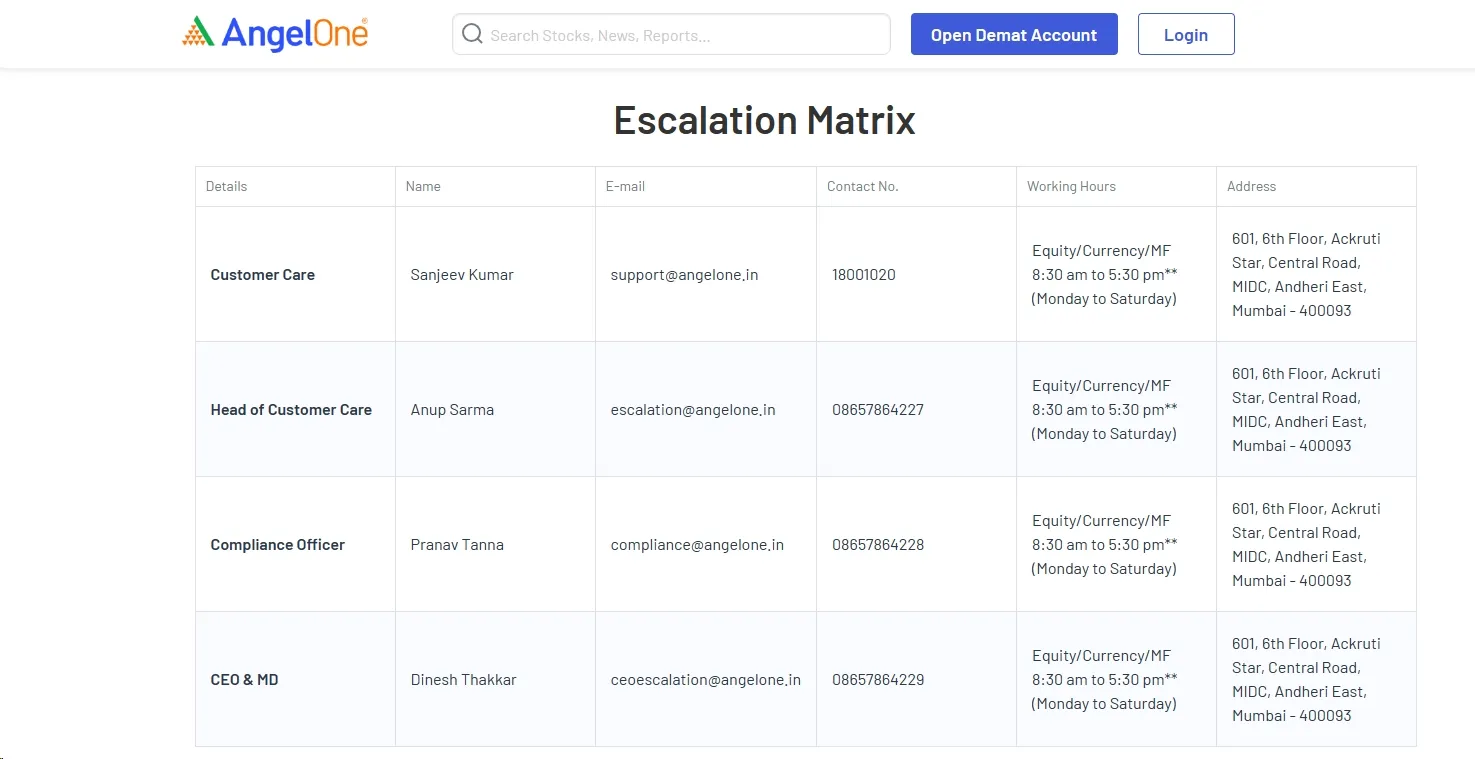Click compliance@angelone.in email
The image size is (1475, 759).
pyautogui.click(x=697, y=545)
